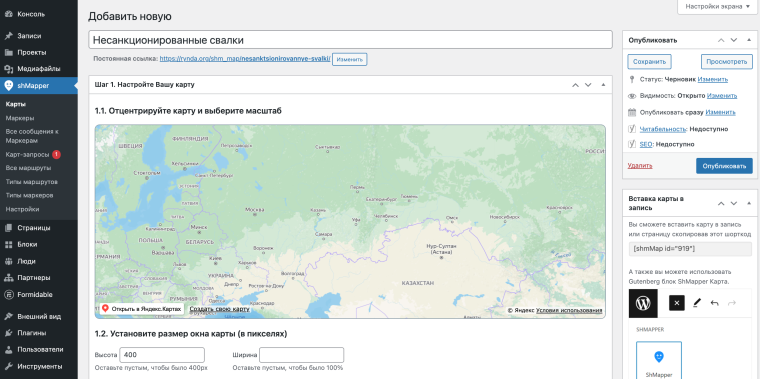The image size is (760, 379).
Task: Click the Сохранить button
Action: point(649,62)
